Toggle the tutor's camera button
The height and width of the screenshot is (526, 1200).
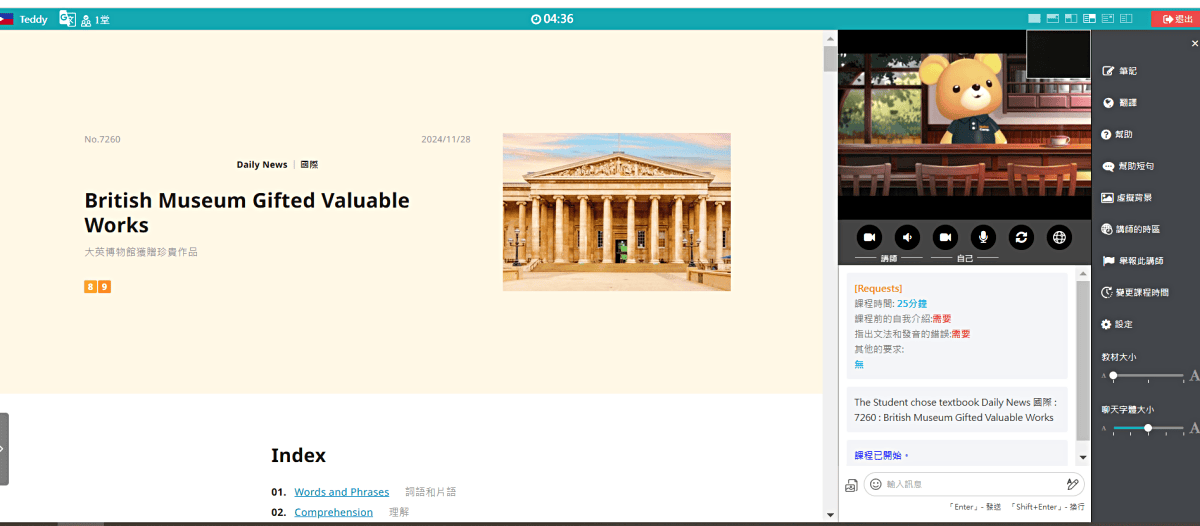tap(869, 237)
